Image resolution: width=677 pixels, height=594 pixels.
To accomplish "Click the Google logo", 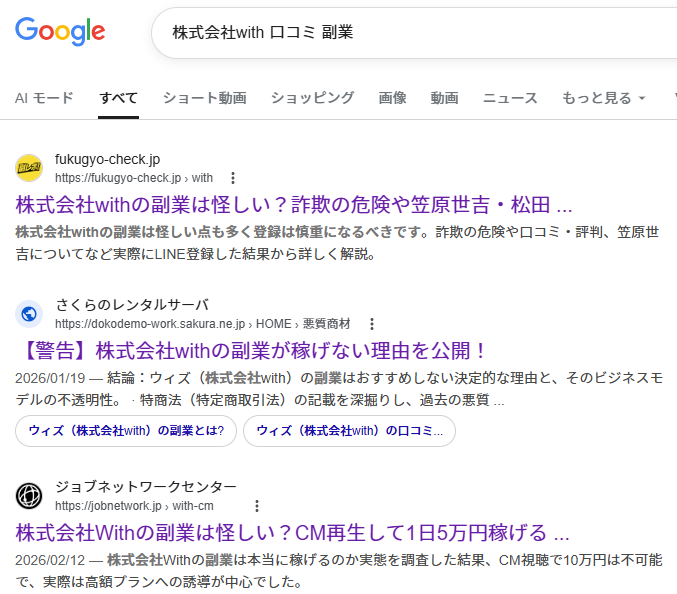I will (60, 31).
